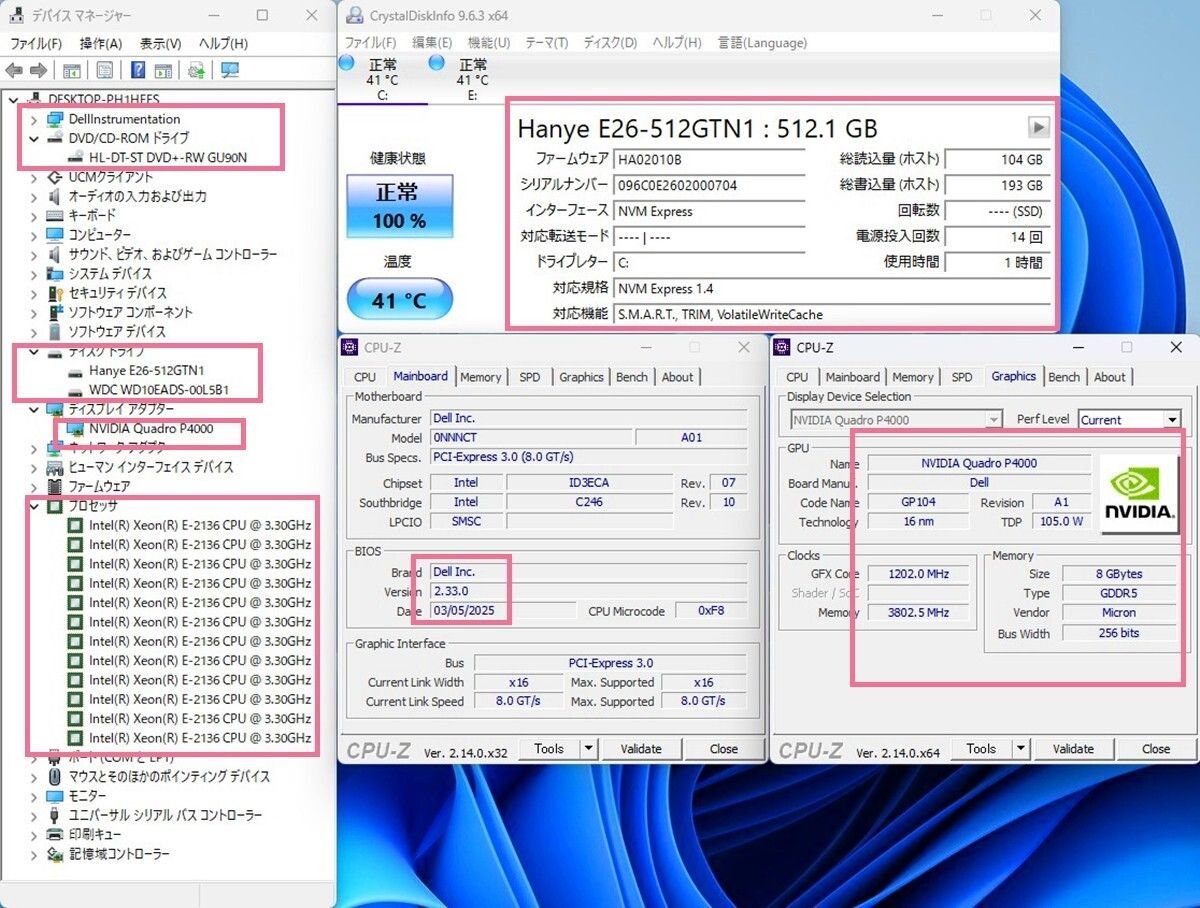This screenshot has width=1200, height=908.
Task: Click the update driver gear icon in toolbar
Action: pyautogui.click(x=197, y=70)
